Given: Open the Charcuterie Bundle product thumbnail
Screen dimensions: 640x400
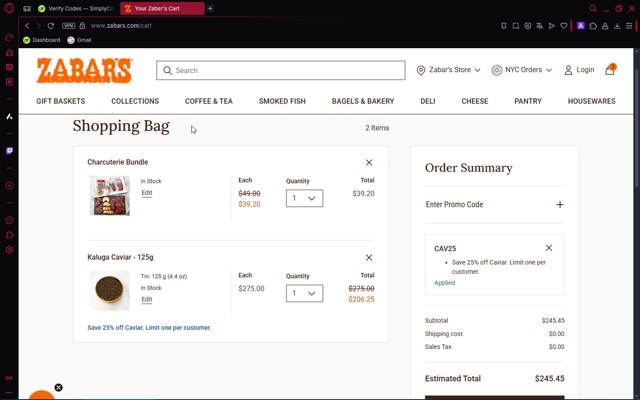Looking at the screenshot, I should point(110,196).
